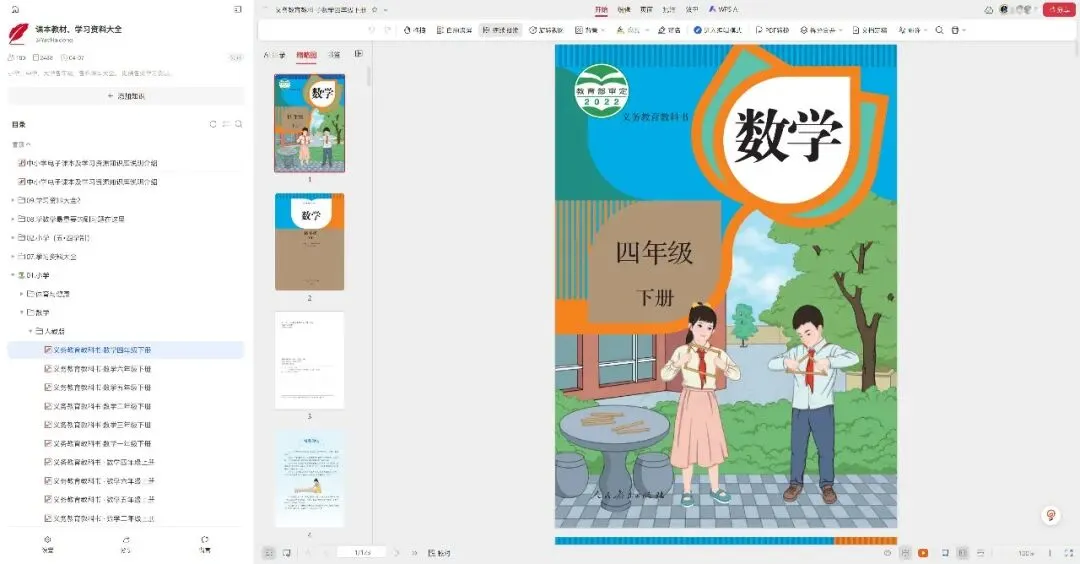Expand the 107 folder in the tree
This screenshot has width=1080, height=564.
13,257
